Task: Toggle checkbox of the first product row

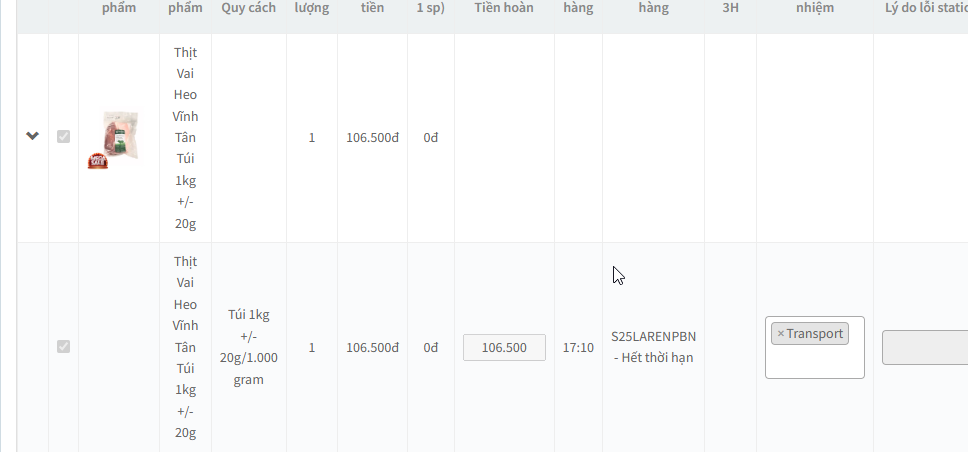Action: coord(64,136)
